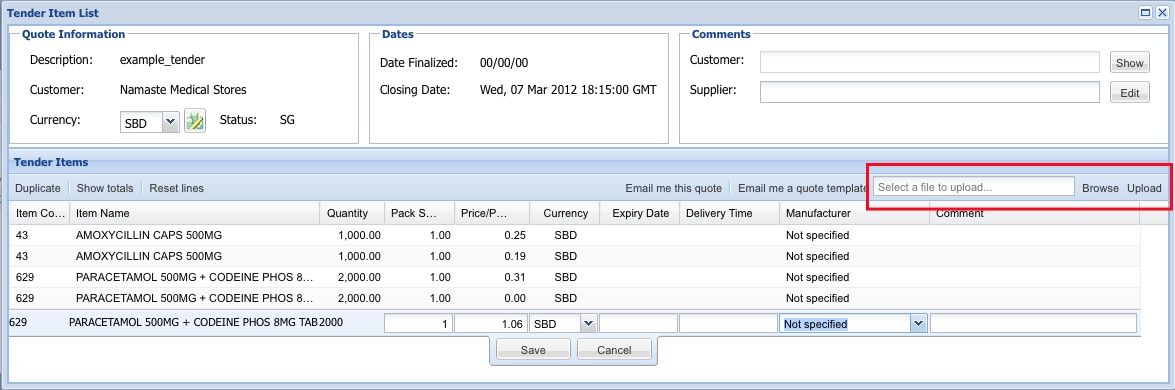Click Duplicate in the Tender Items toolbar
This screenshot has width=1175, height=390.
(37, 188)
